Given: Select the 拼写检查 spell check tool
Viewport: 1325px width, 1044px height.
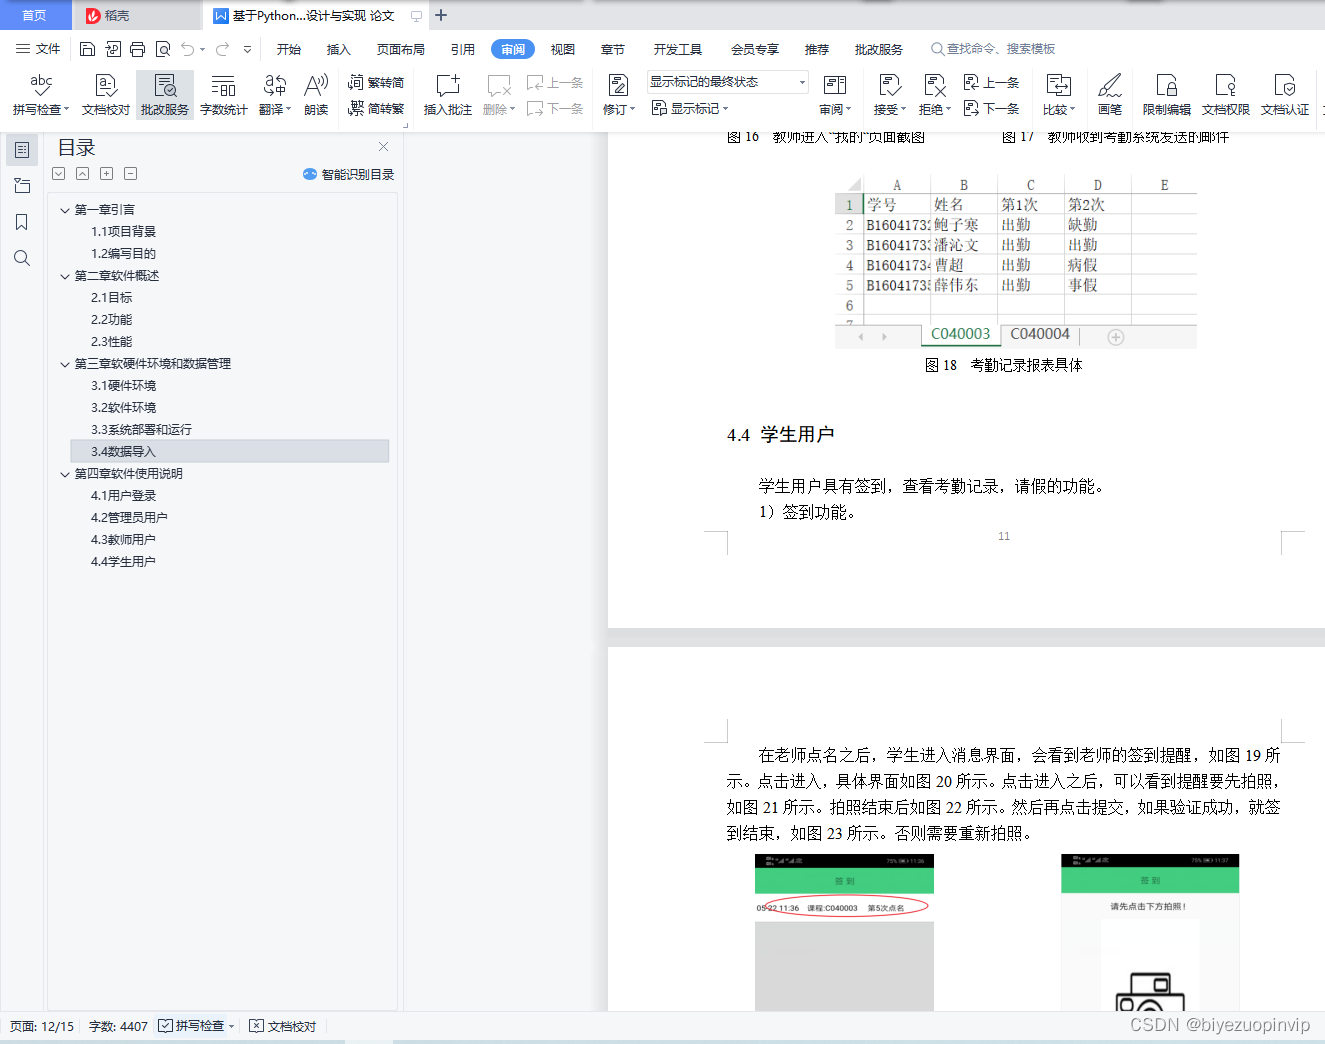Looking at the screenshot, I should point(39,93).
